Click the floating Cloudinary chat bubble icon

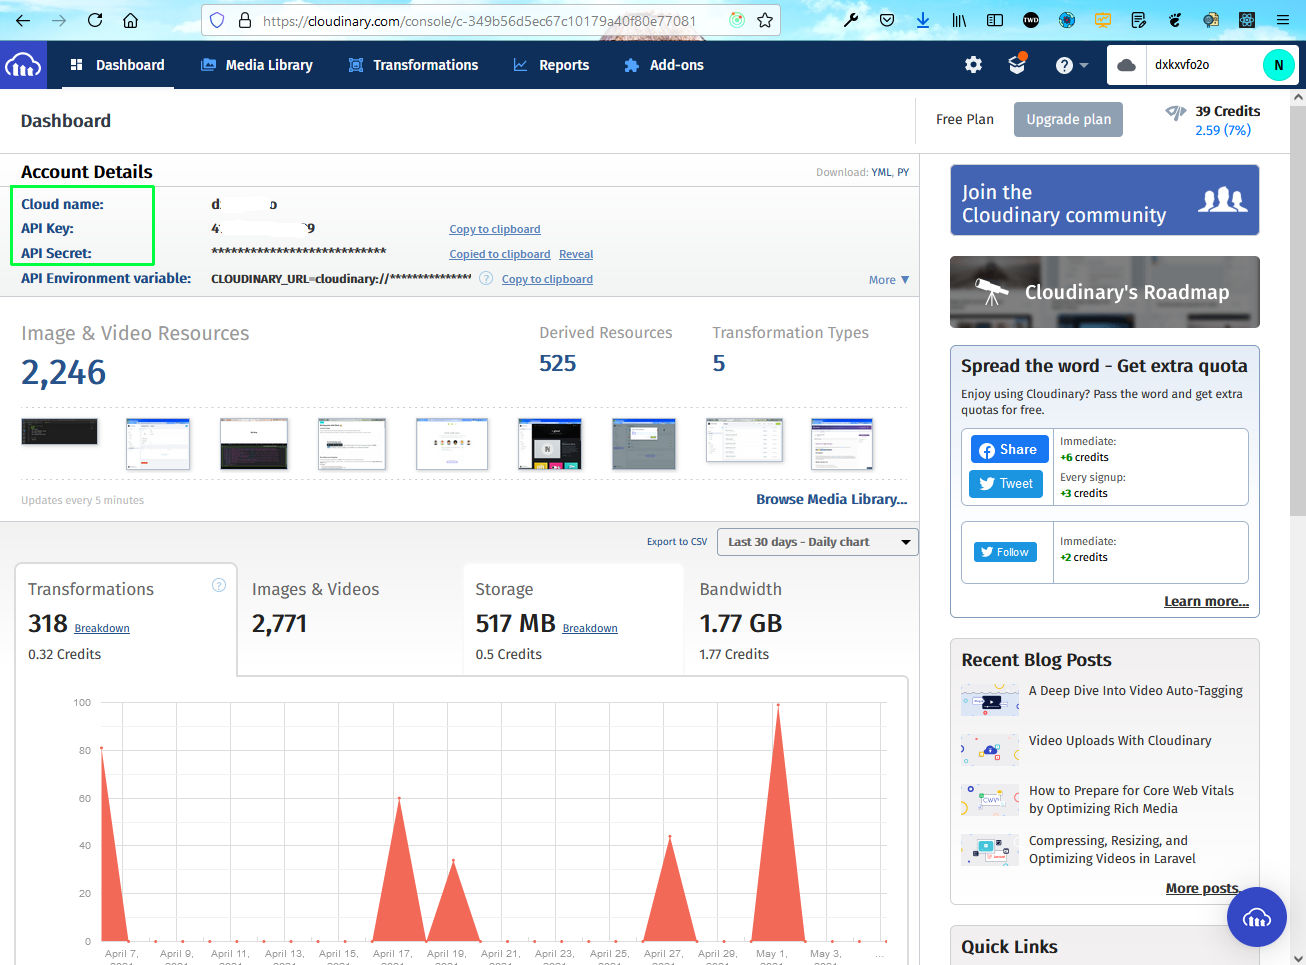point(1256,917)
